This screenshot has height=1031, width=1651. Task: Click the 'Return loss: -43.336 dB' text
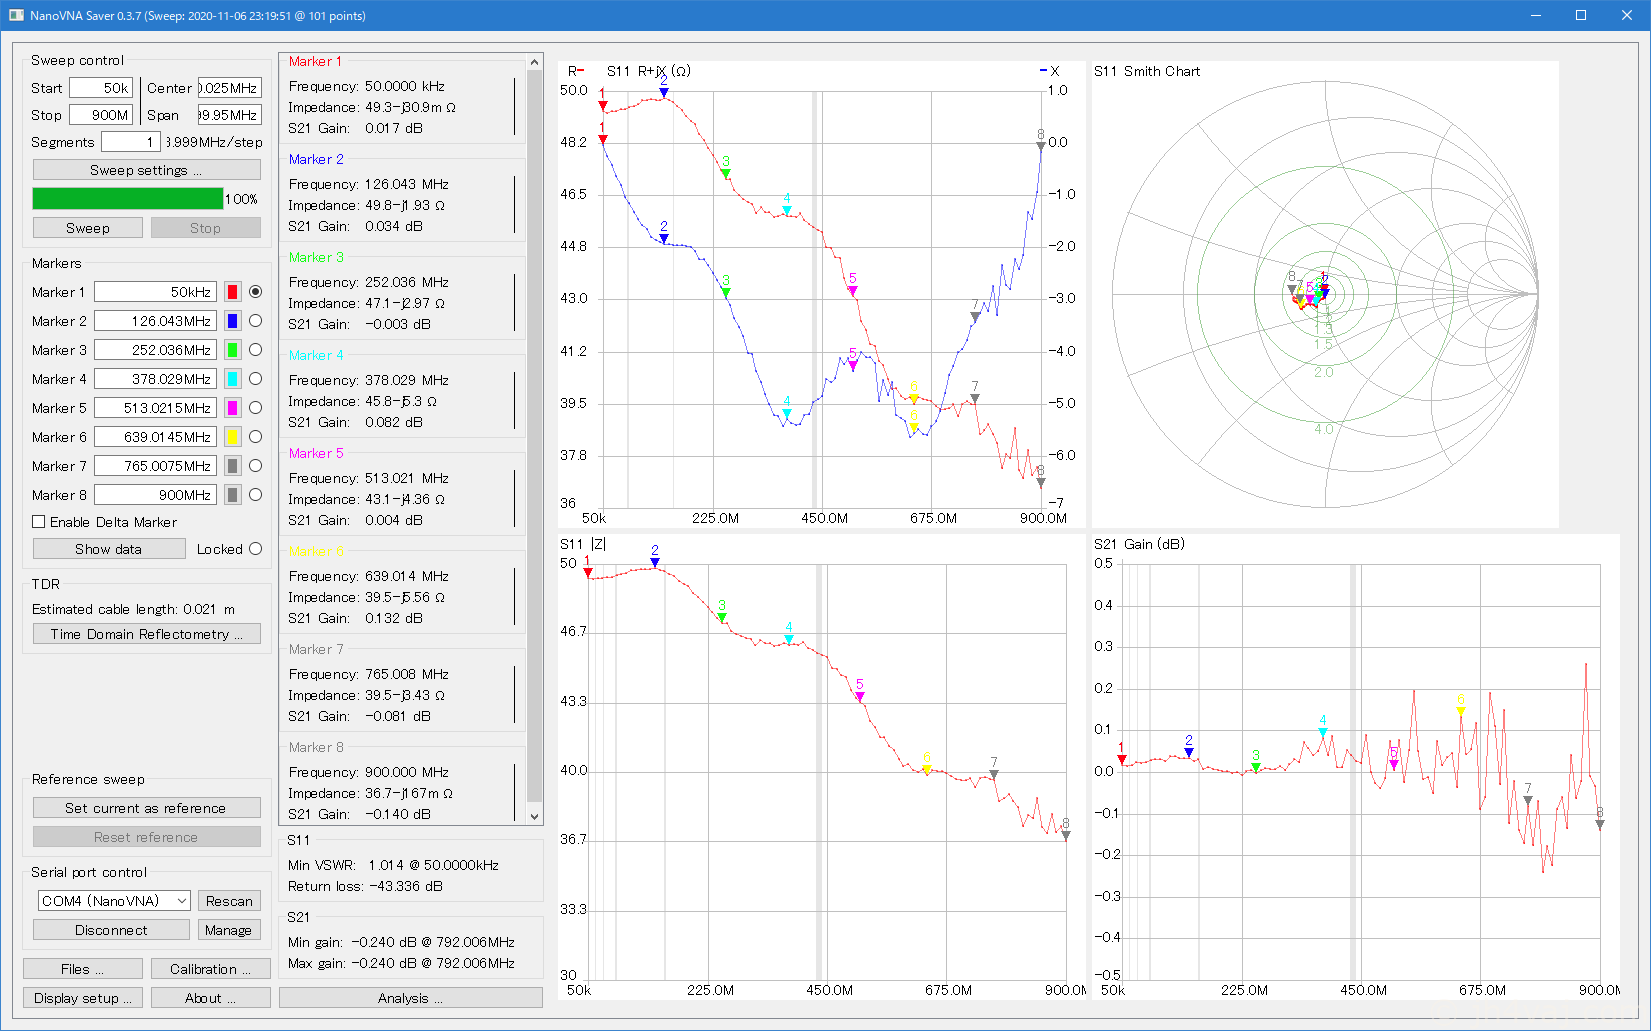(365, 886)
